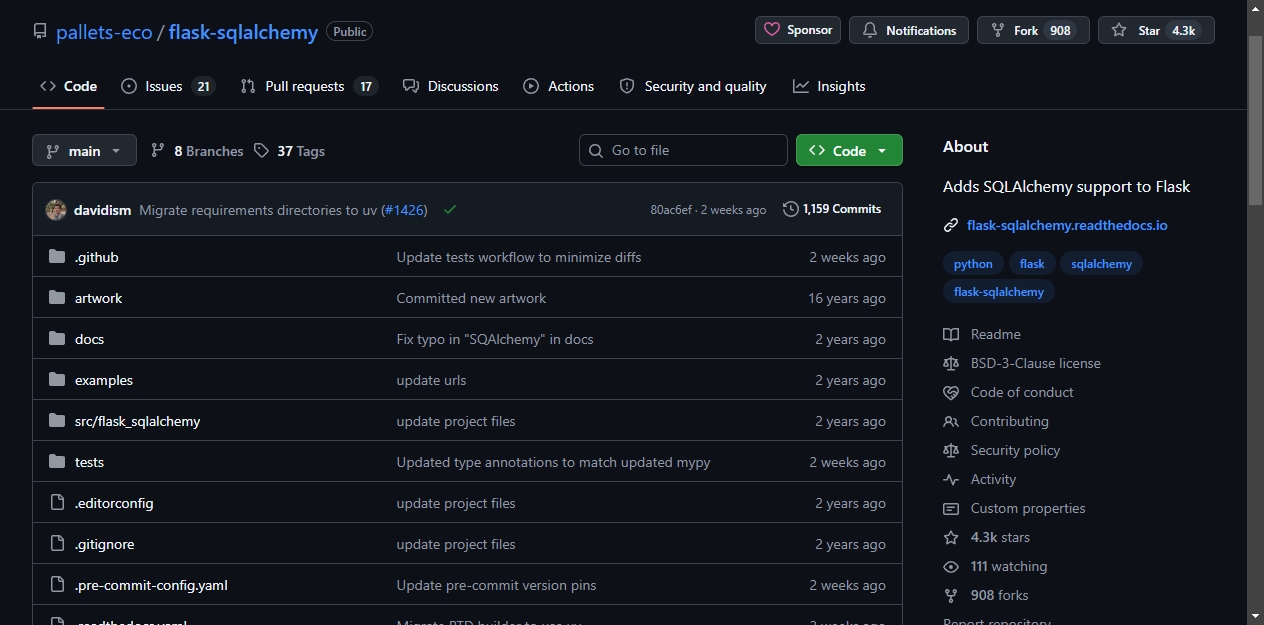Click the eye icon by 111 watching

coord(951,566)
